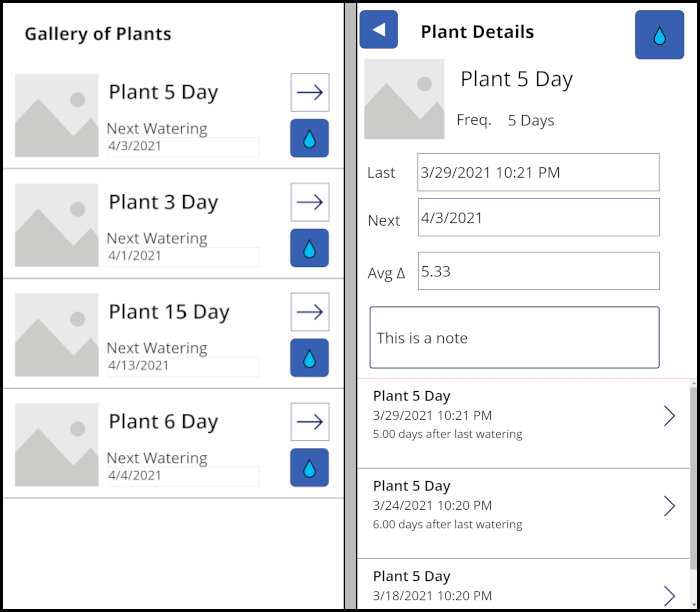The image size is (700, 612).
Task: Click the back arrow in Plant Details
Action: (x=378, y=30)
